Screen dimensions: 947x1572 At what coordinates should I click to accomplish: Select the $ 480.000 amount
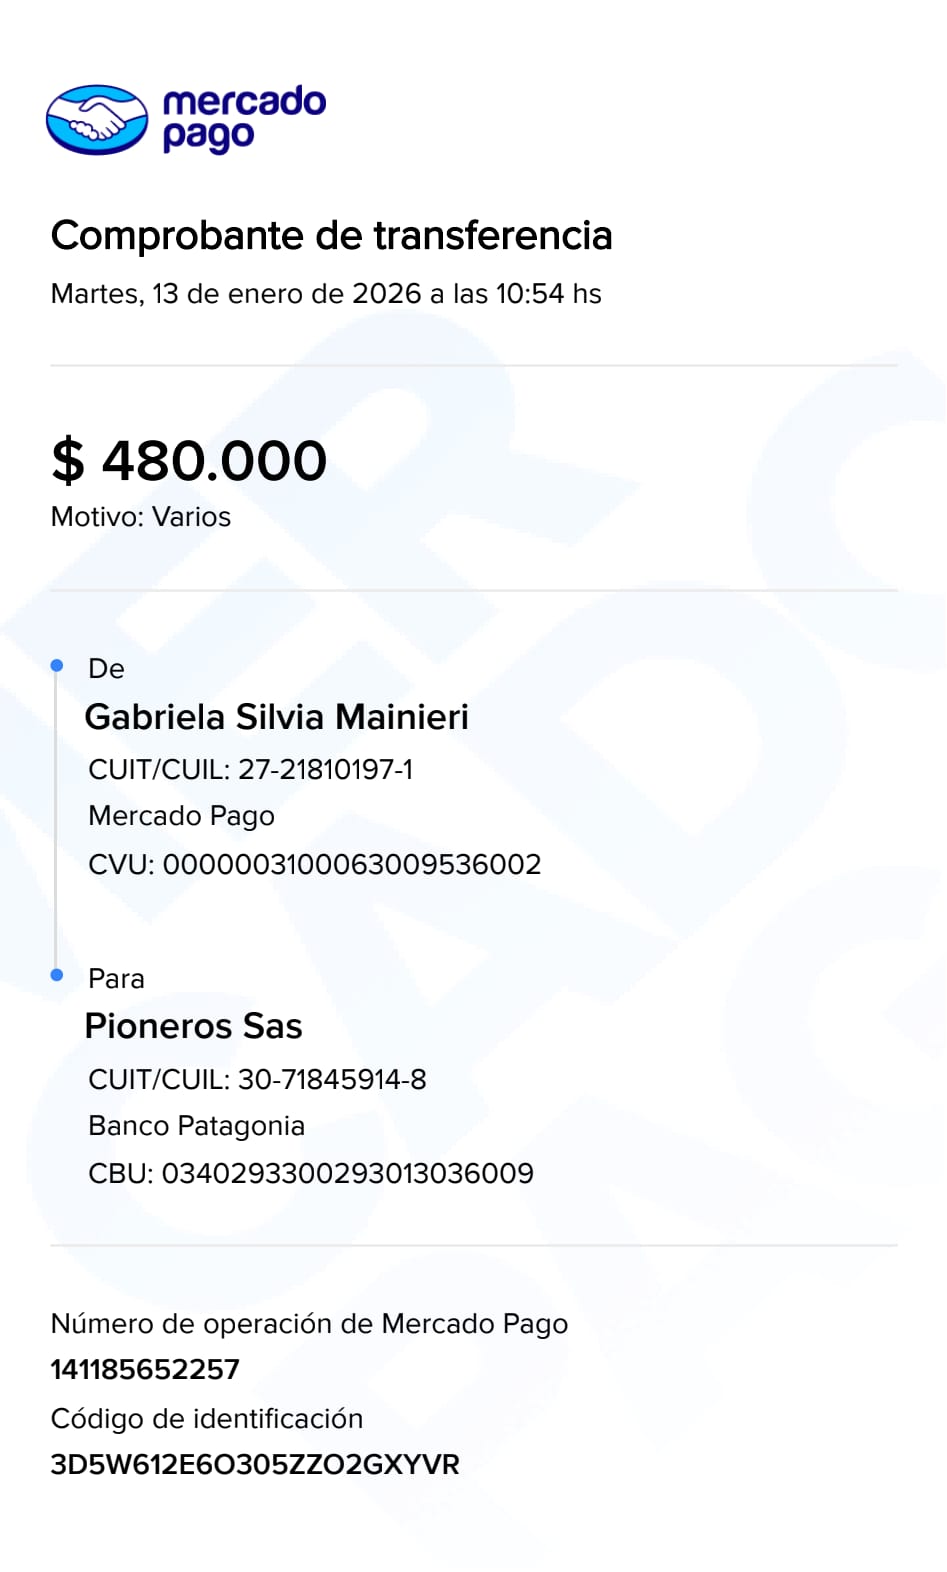pos(189,460)
